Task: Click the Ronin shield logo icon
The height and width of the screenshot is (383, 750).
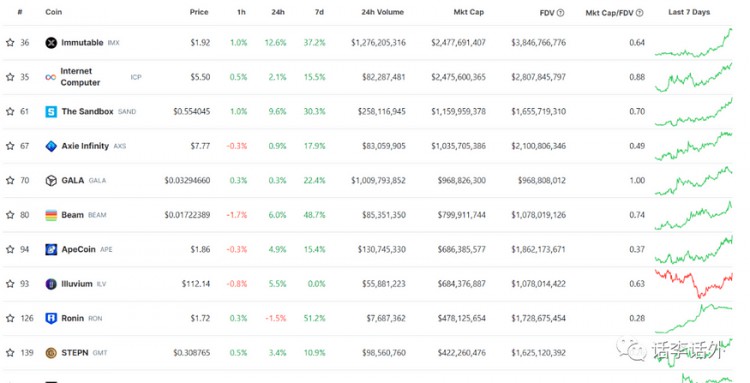Action: (x=51, y=318)
